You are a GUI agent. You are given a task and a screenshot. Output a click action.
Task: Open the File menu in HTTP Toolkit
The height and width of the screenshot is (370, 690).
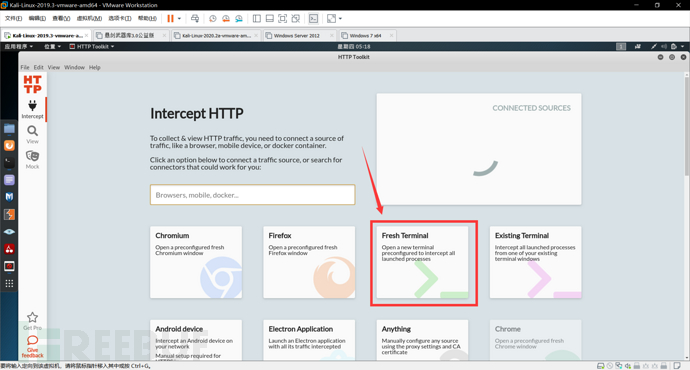(25, 67)
